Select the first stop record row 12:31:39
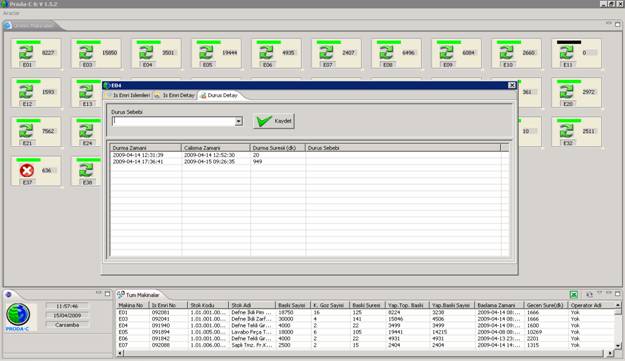 click(305, 155)
